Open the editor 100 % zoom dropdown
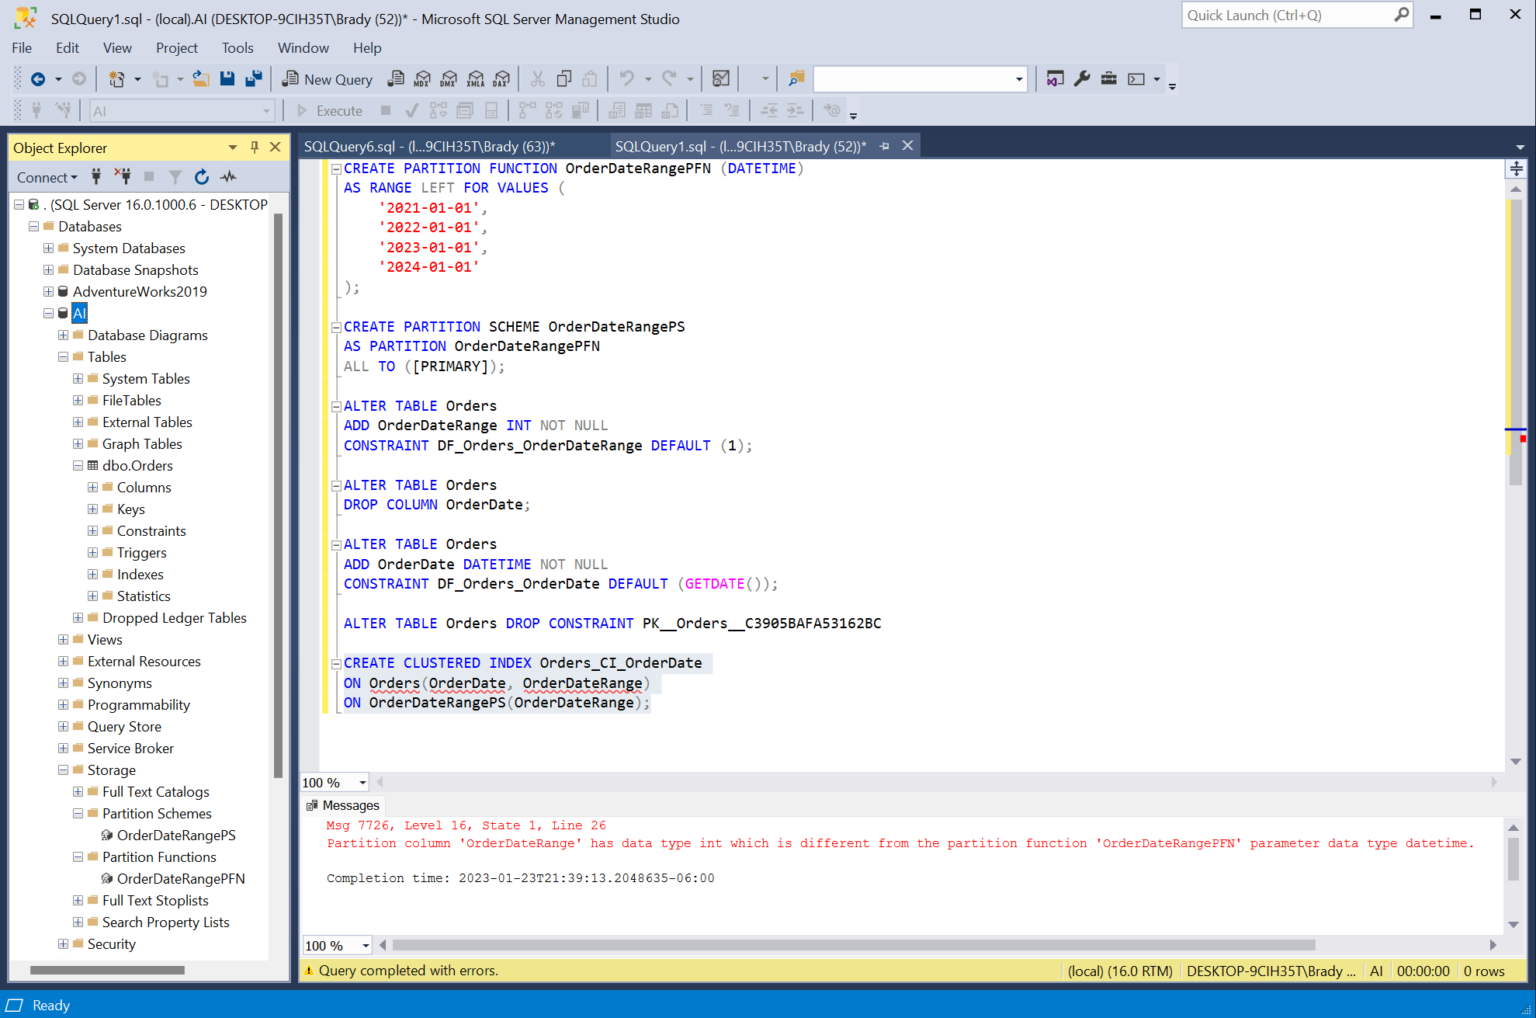Viewport: 1536px width, 1018px height. pos(362,783)
